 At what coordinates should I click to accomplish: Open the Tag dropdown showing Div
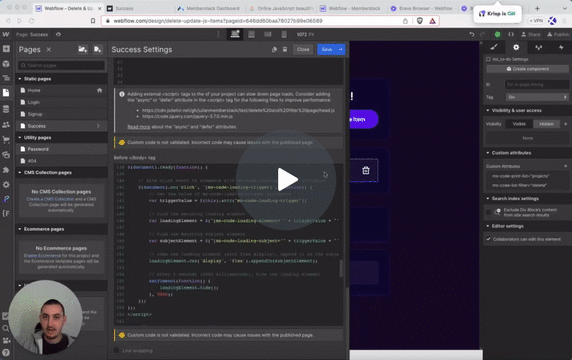tap(537, 97)
